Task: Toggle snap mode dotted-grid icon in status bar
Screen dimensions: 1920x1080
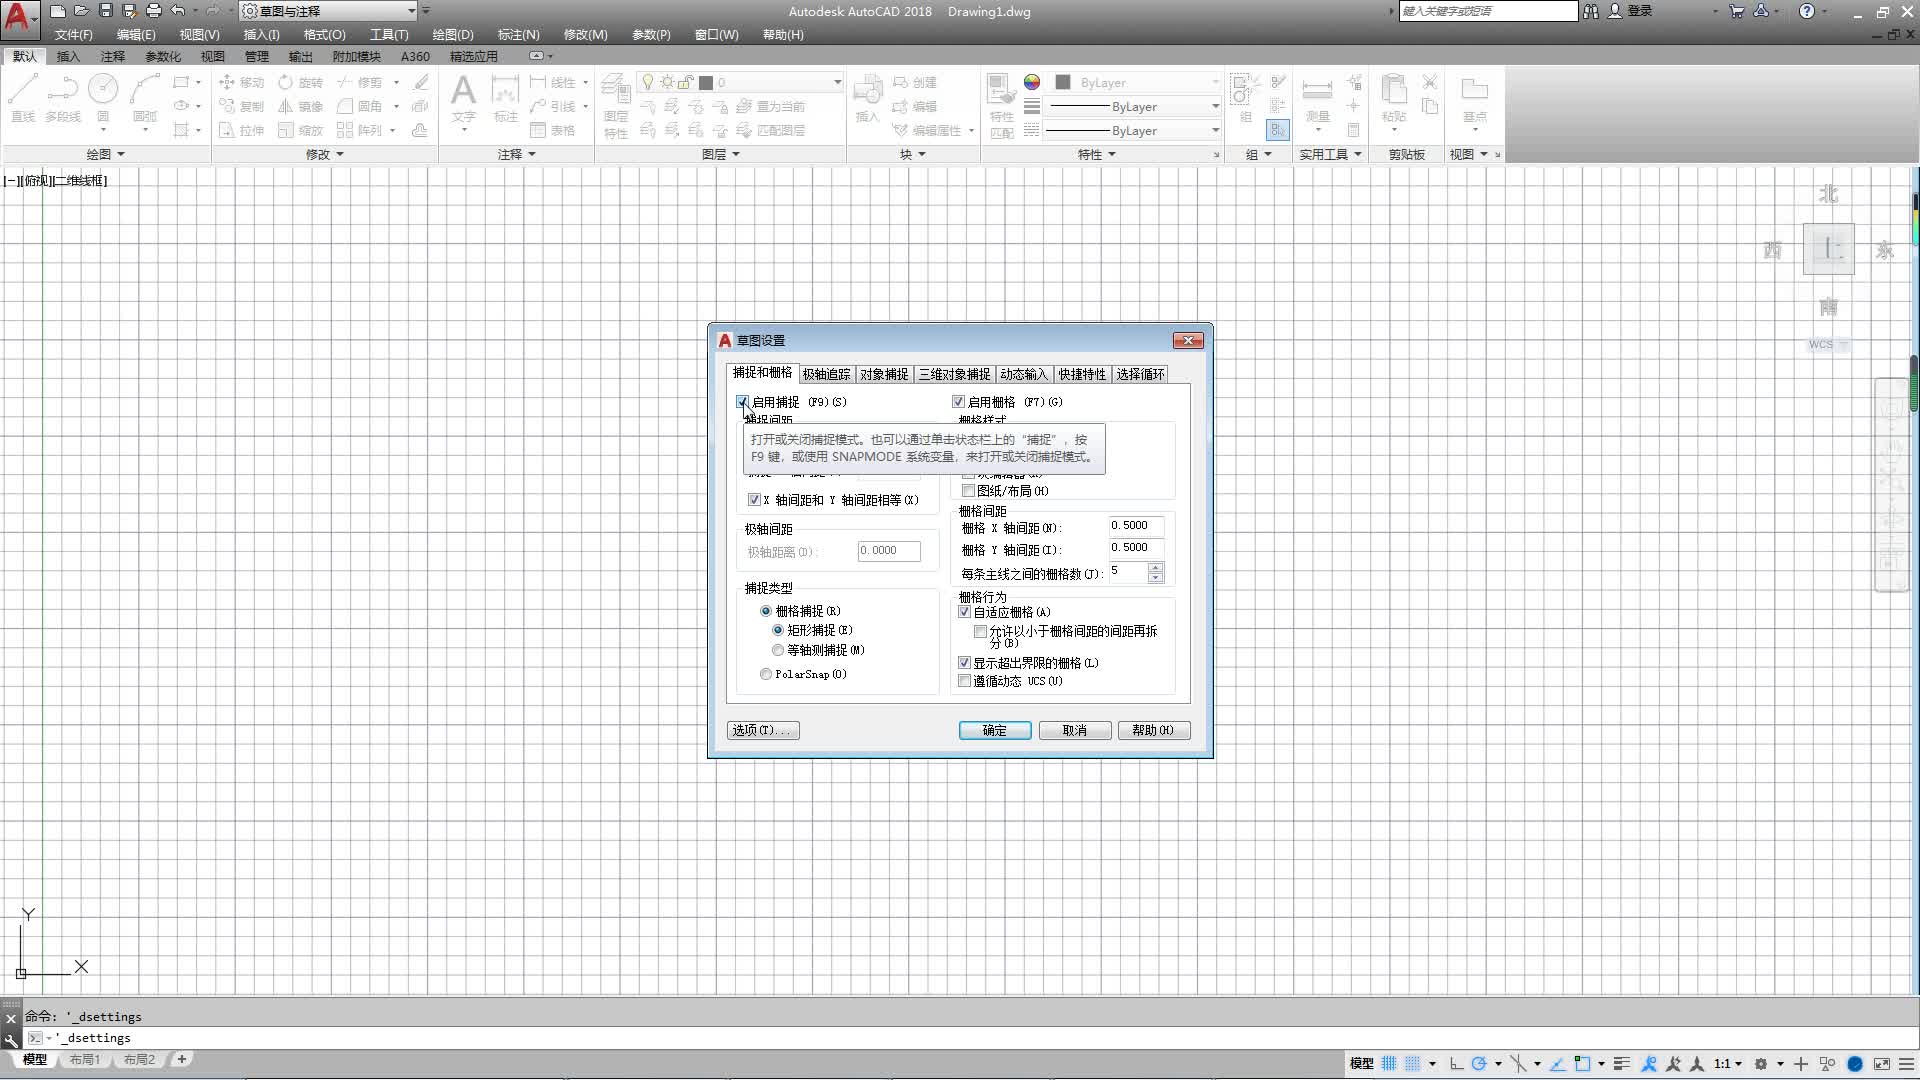Action: (x=1412, y=1063)
